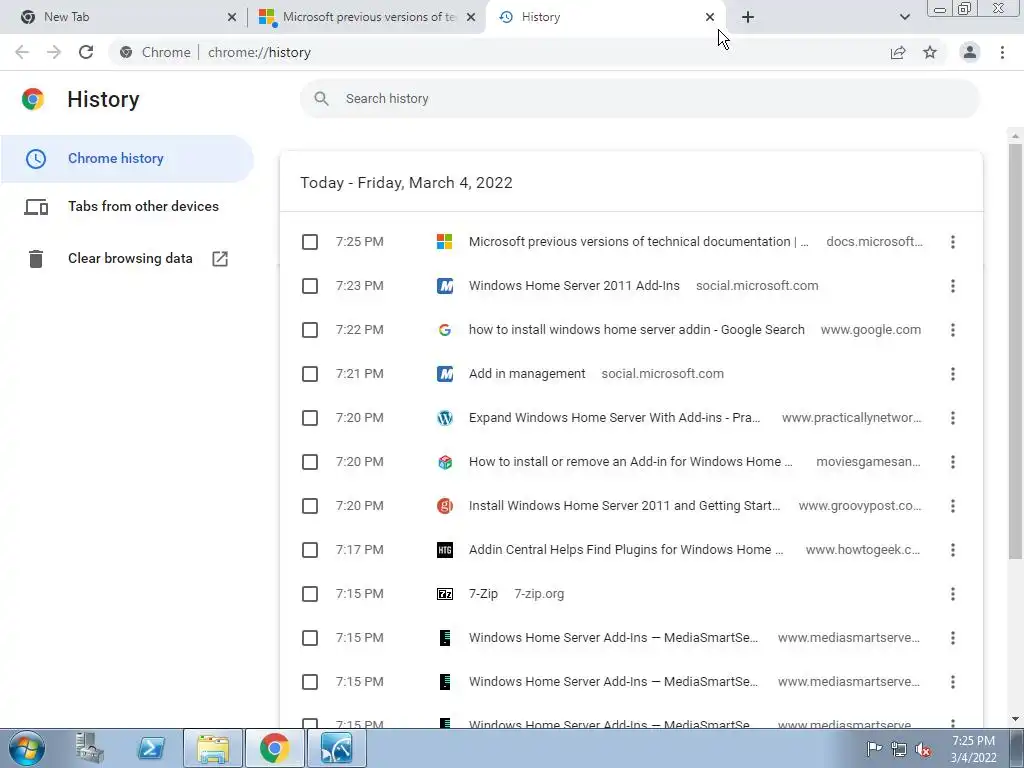
Task: Click the Microsoft logo favicon at 7:25 PM entry
Action: click(445, 242)
